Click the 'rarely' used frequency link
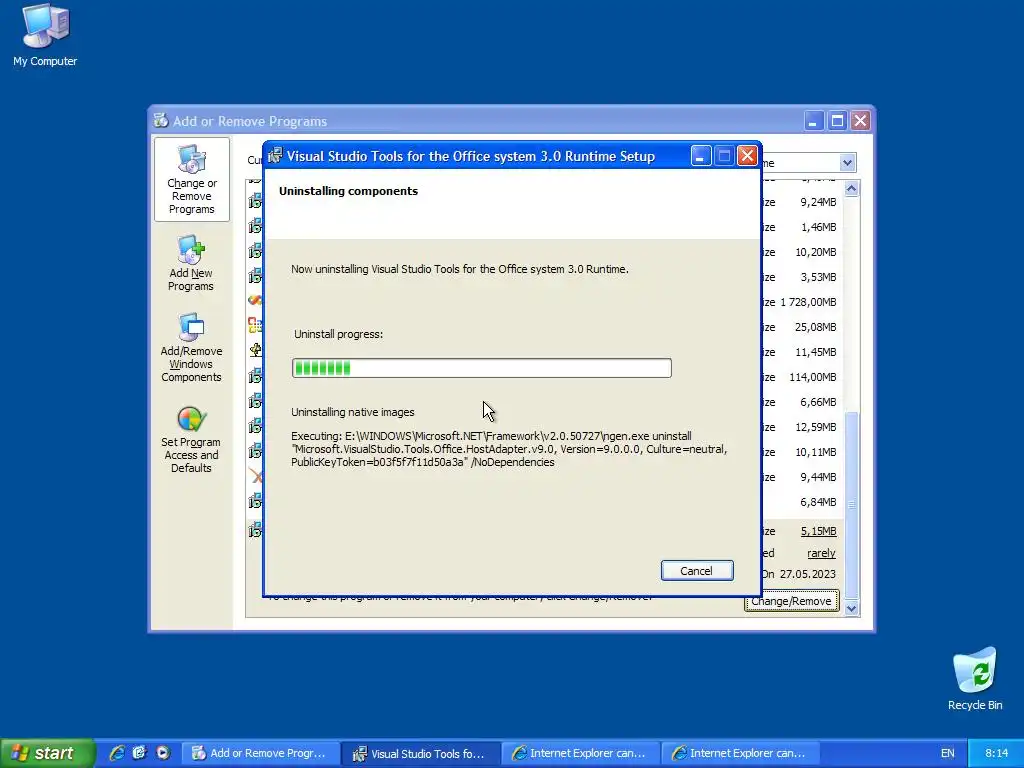 coord(821,553)
